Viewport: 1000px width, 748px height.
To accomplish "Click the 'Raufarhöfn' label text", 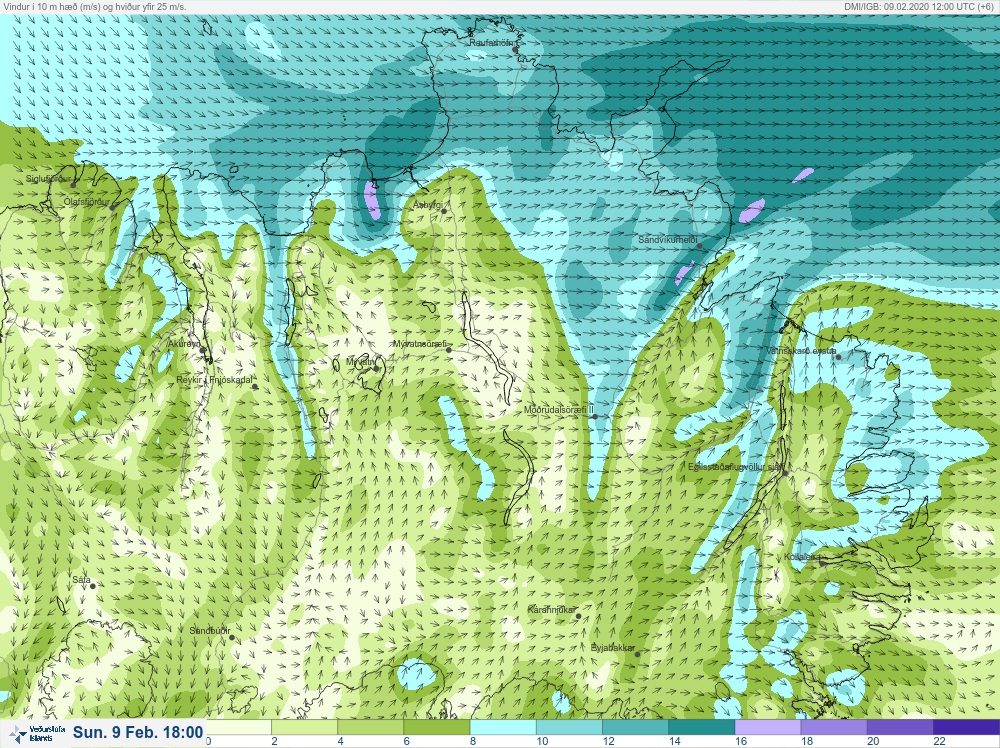I will (492, 43).
